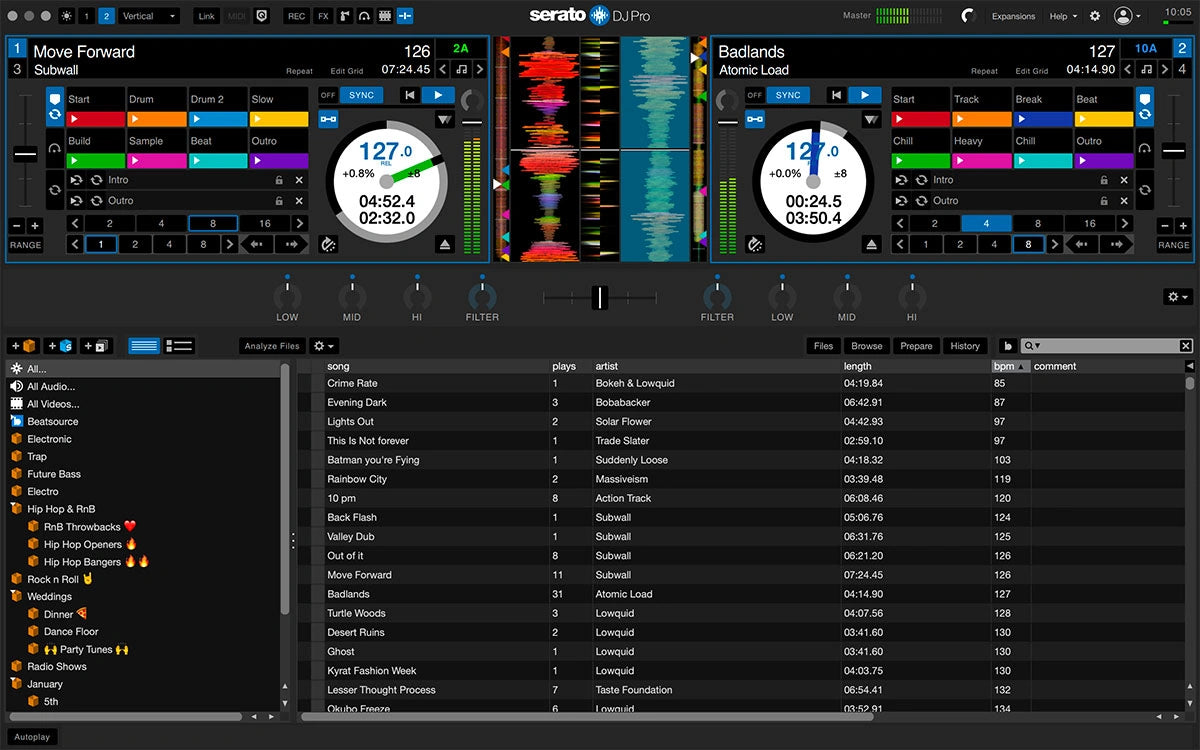The image size is (1200, 750).
Task: Click the Analyze Files button
Action: click(x=272, y=346)
